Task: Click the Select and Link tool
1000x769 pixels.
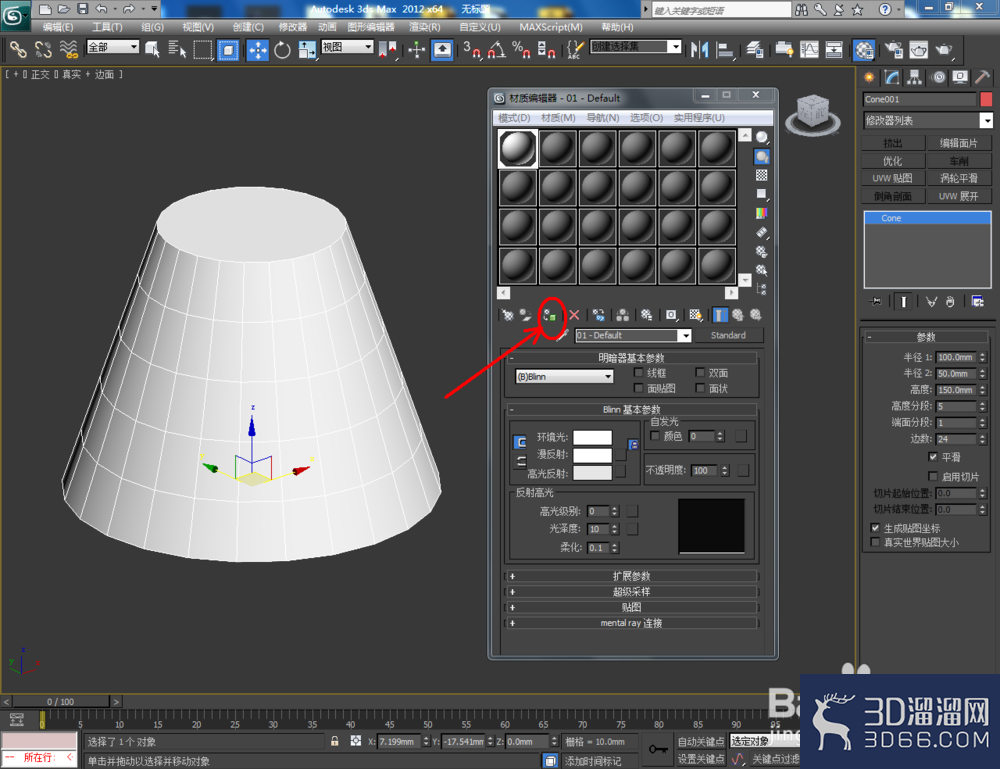Action: point(18,50)
